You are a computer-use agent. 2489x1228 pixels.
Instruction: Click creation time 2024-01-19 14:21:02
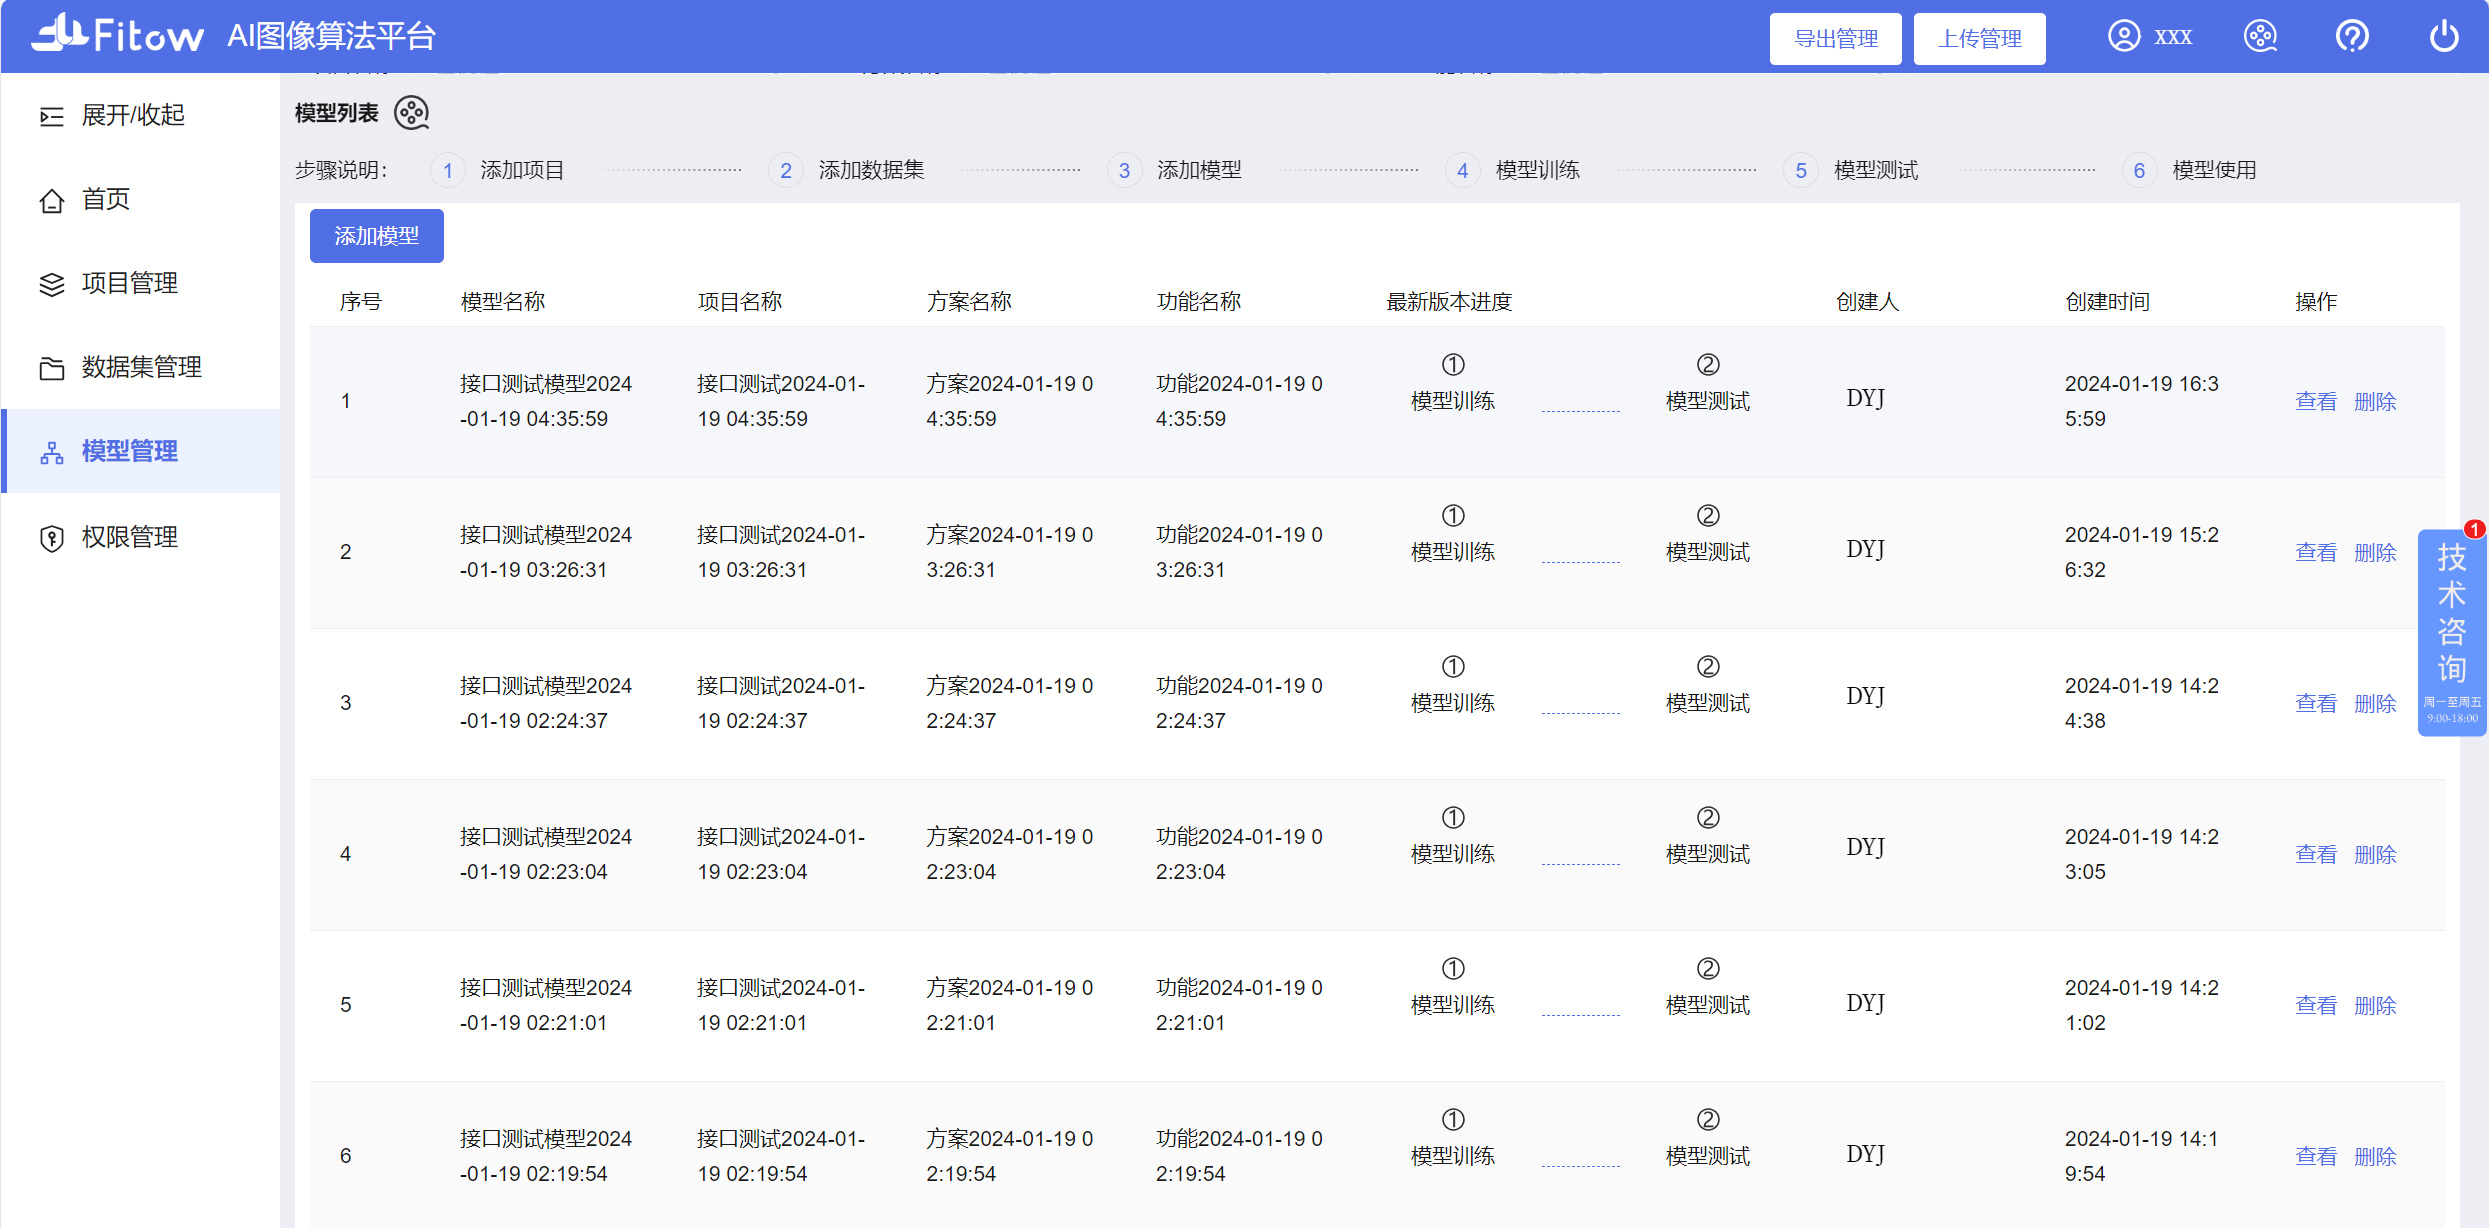(x=2142, y=1005)
